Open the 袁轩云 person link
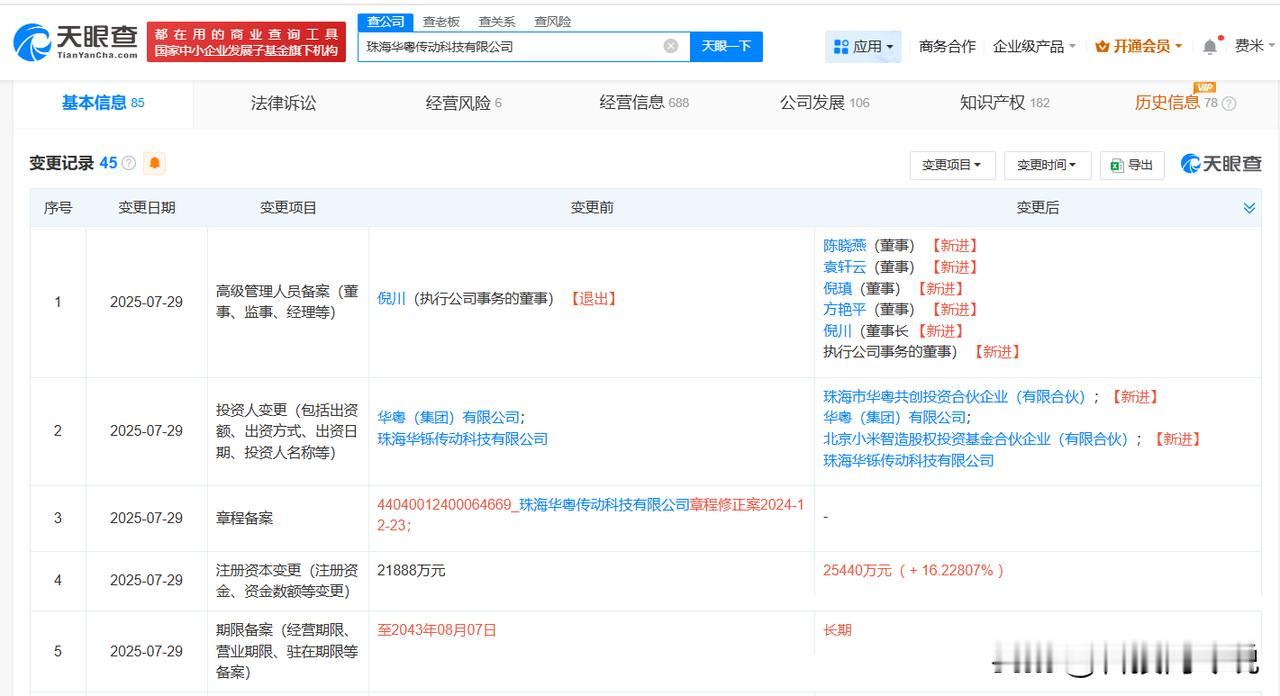 pyautogui.click(x=844, y=267)
